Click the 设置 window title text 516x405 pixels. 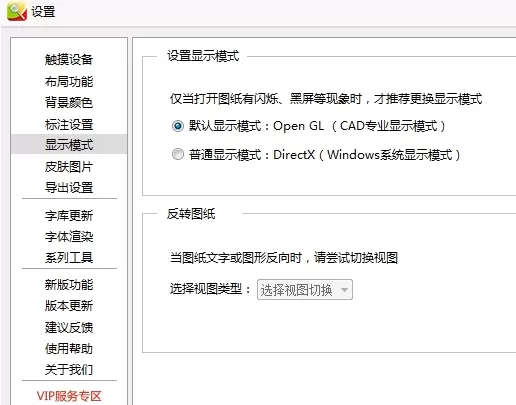coord(43,11)
